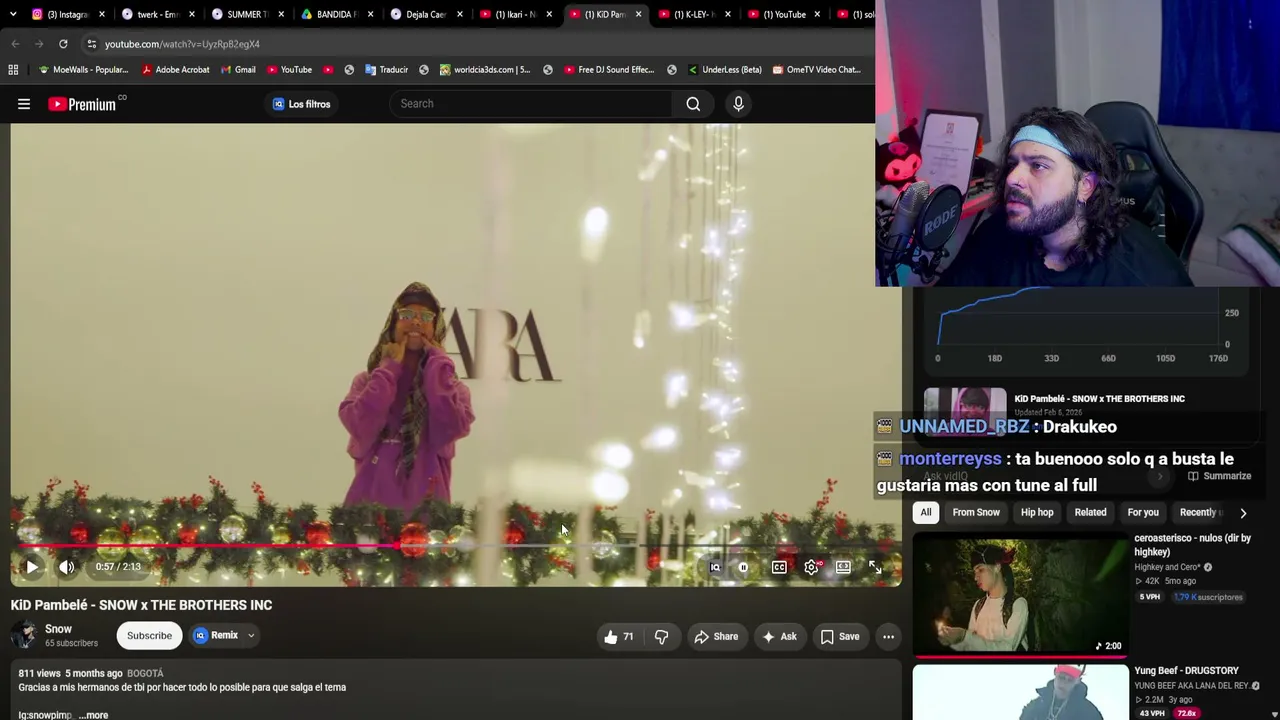This screenshot has height=720, width=1280.
Task: Open the Los filtros button
Action: (301, 104)
